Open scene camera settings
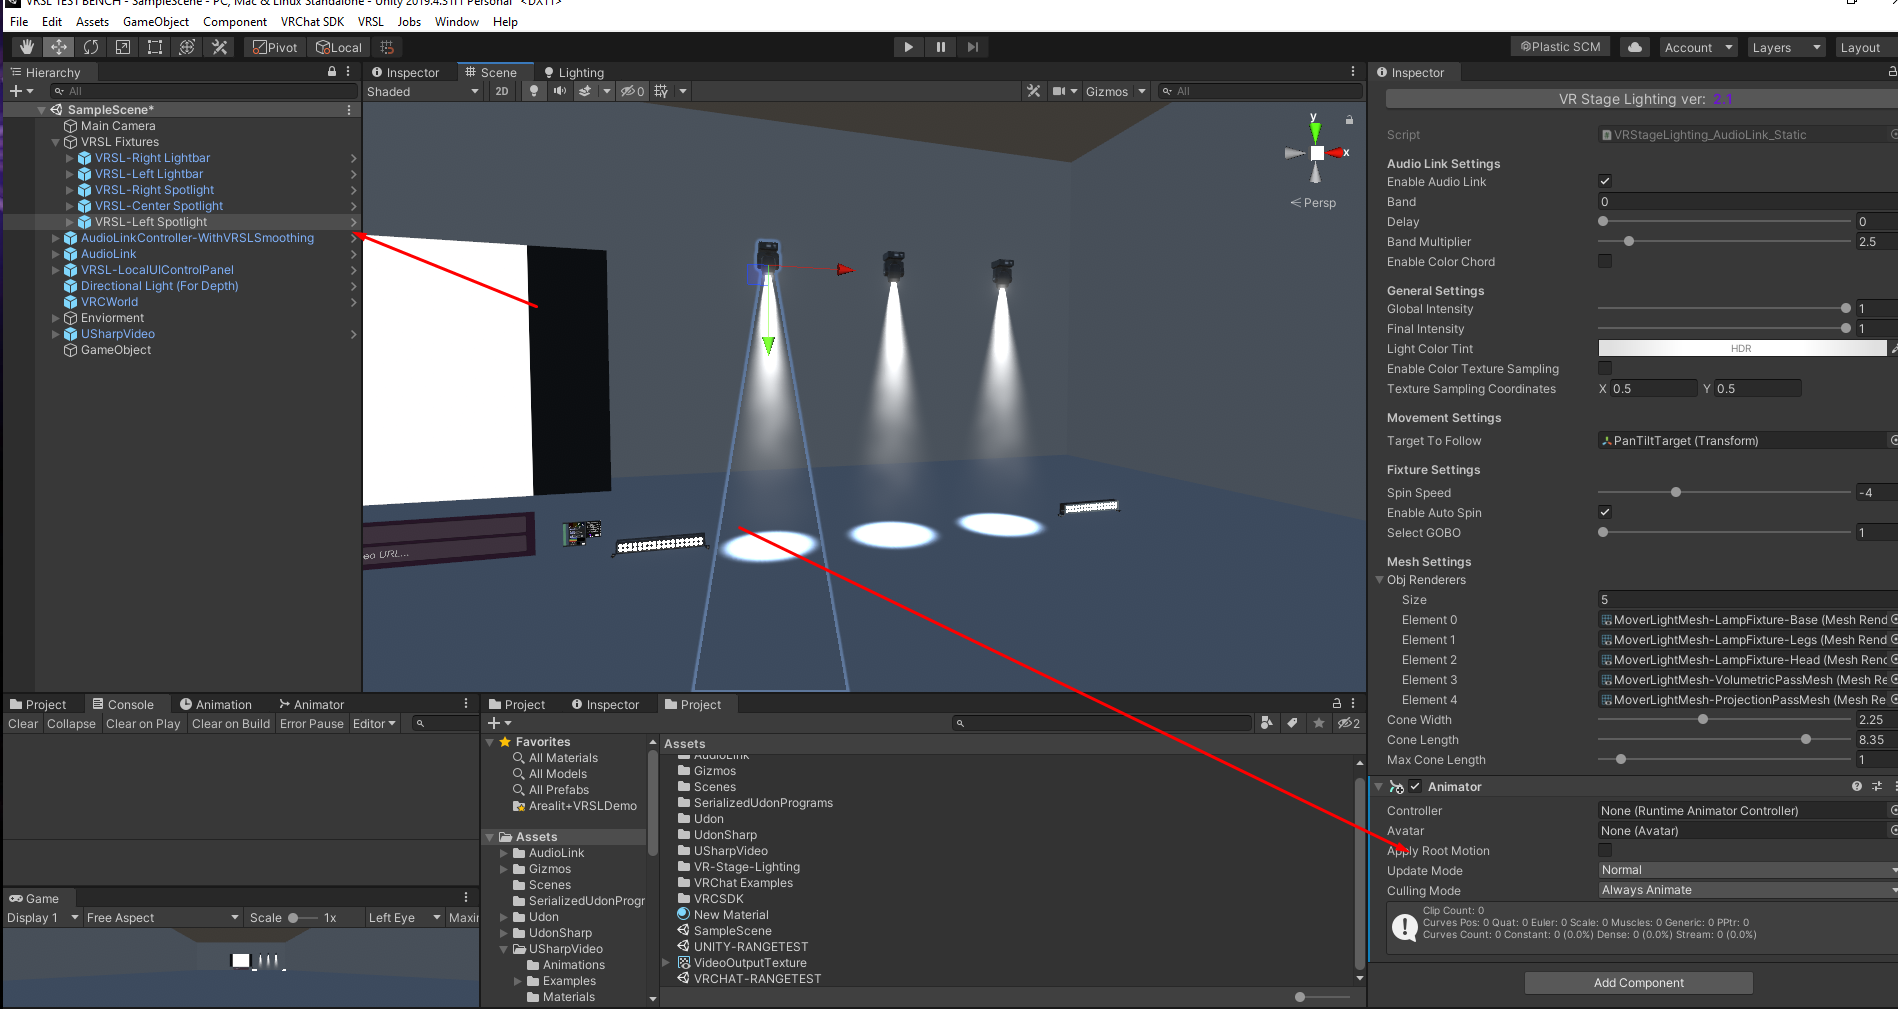 1059,91
